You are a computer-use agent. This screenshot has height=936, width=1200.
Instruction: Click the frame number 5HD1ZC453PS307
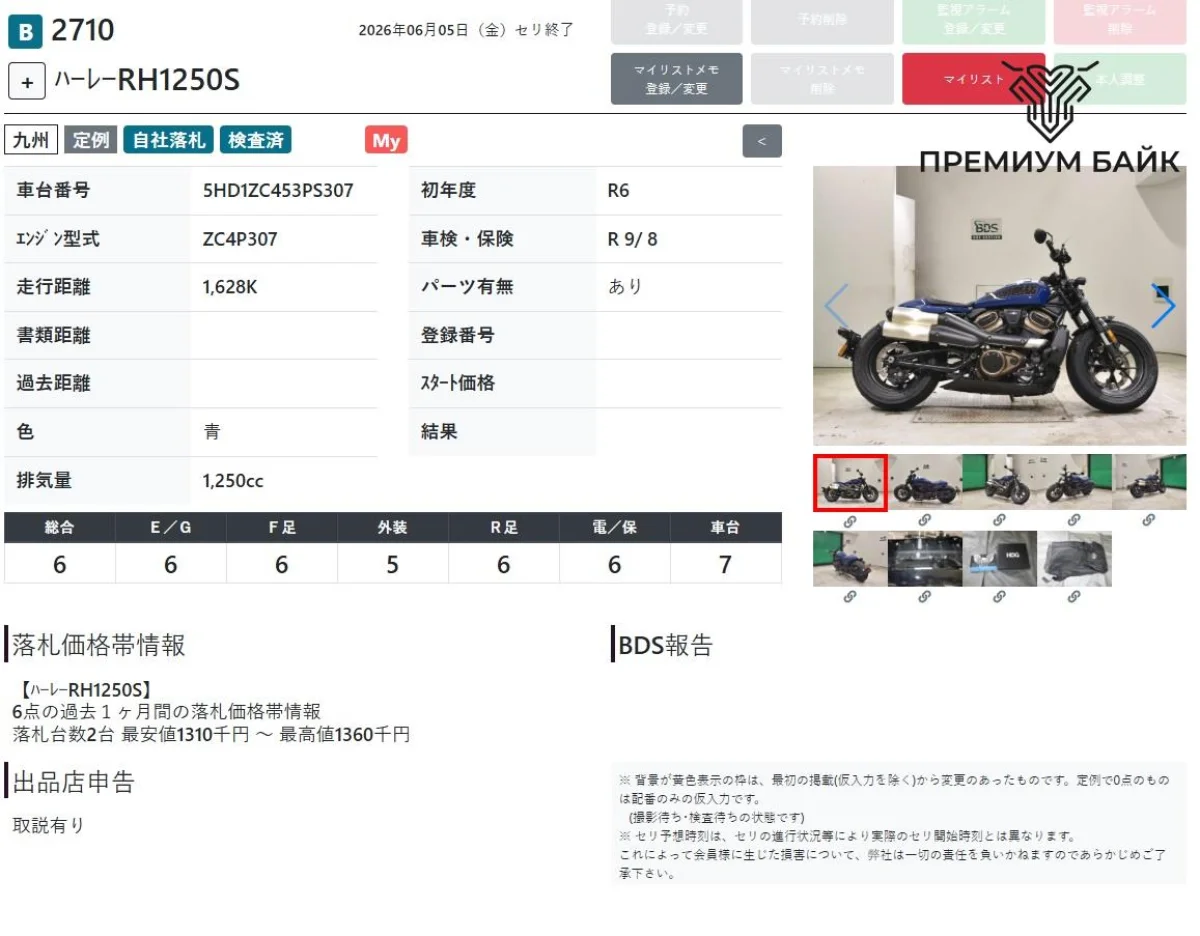277,190
